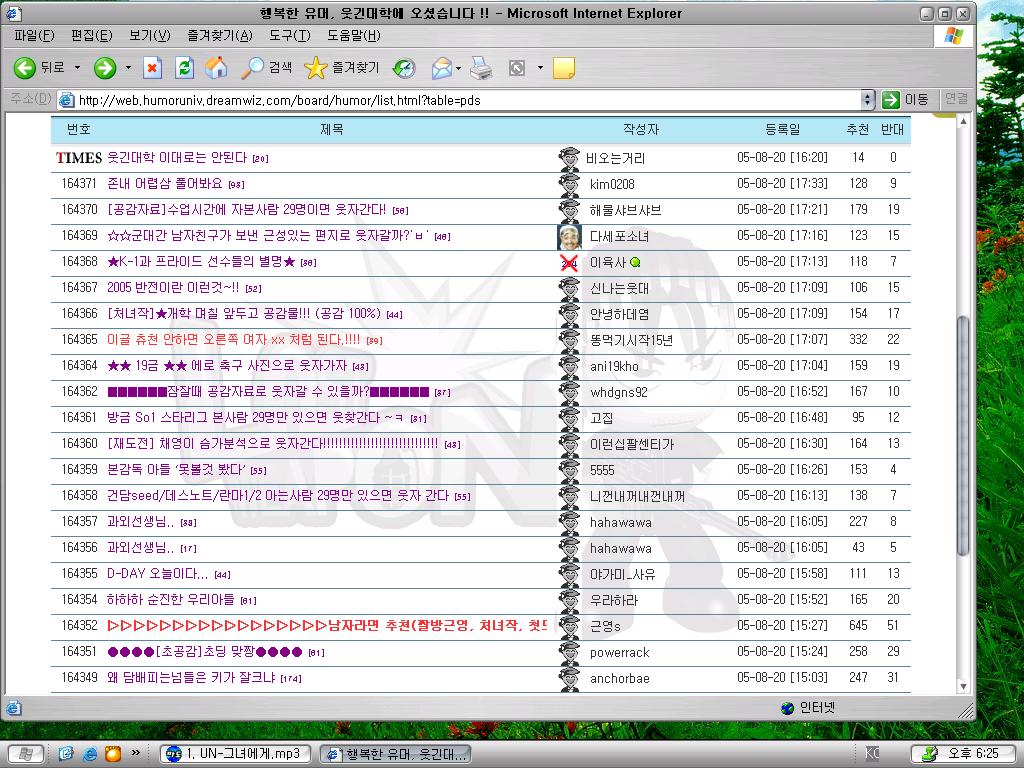This screenshot has width=1024, height=768.
Task: Click the address bar URL field
Action: (460, 100)
